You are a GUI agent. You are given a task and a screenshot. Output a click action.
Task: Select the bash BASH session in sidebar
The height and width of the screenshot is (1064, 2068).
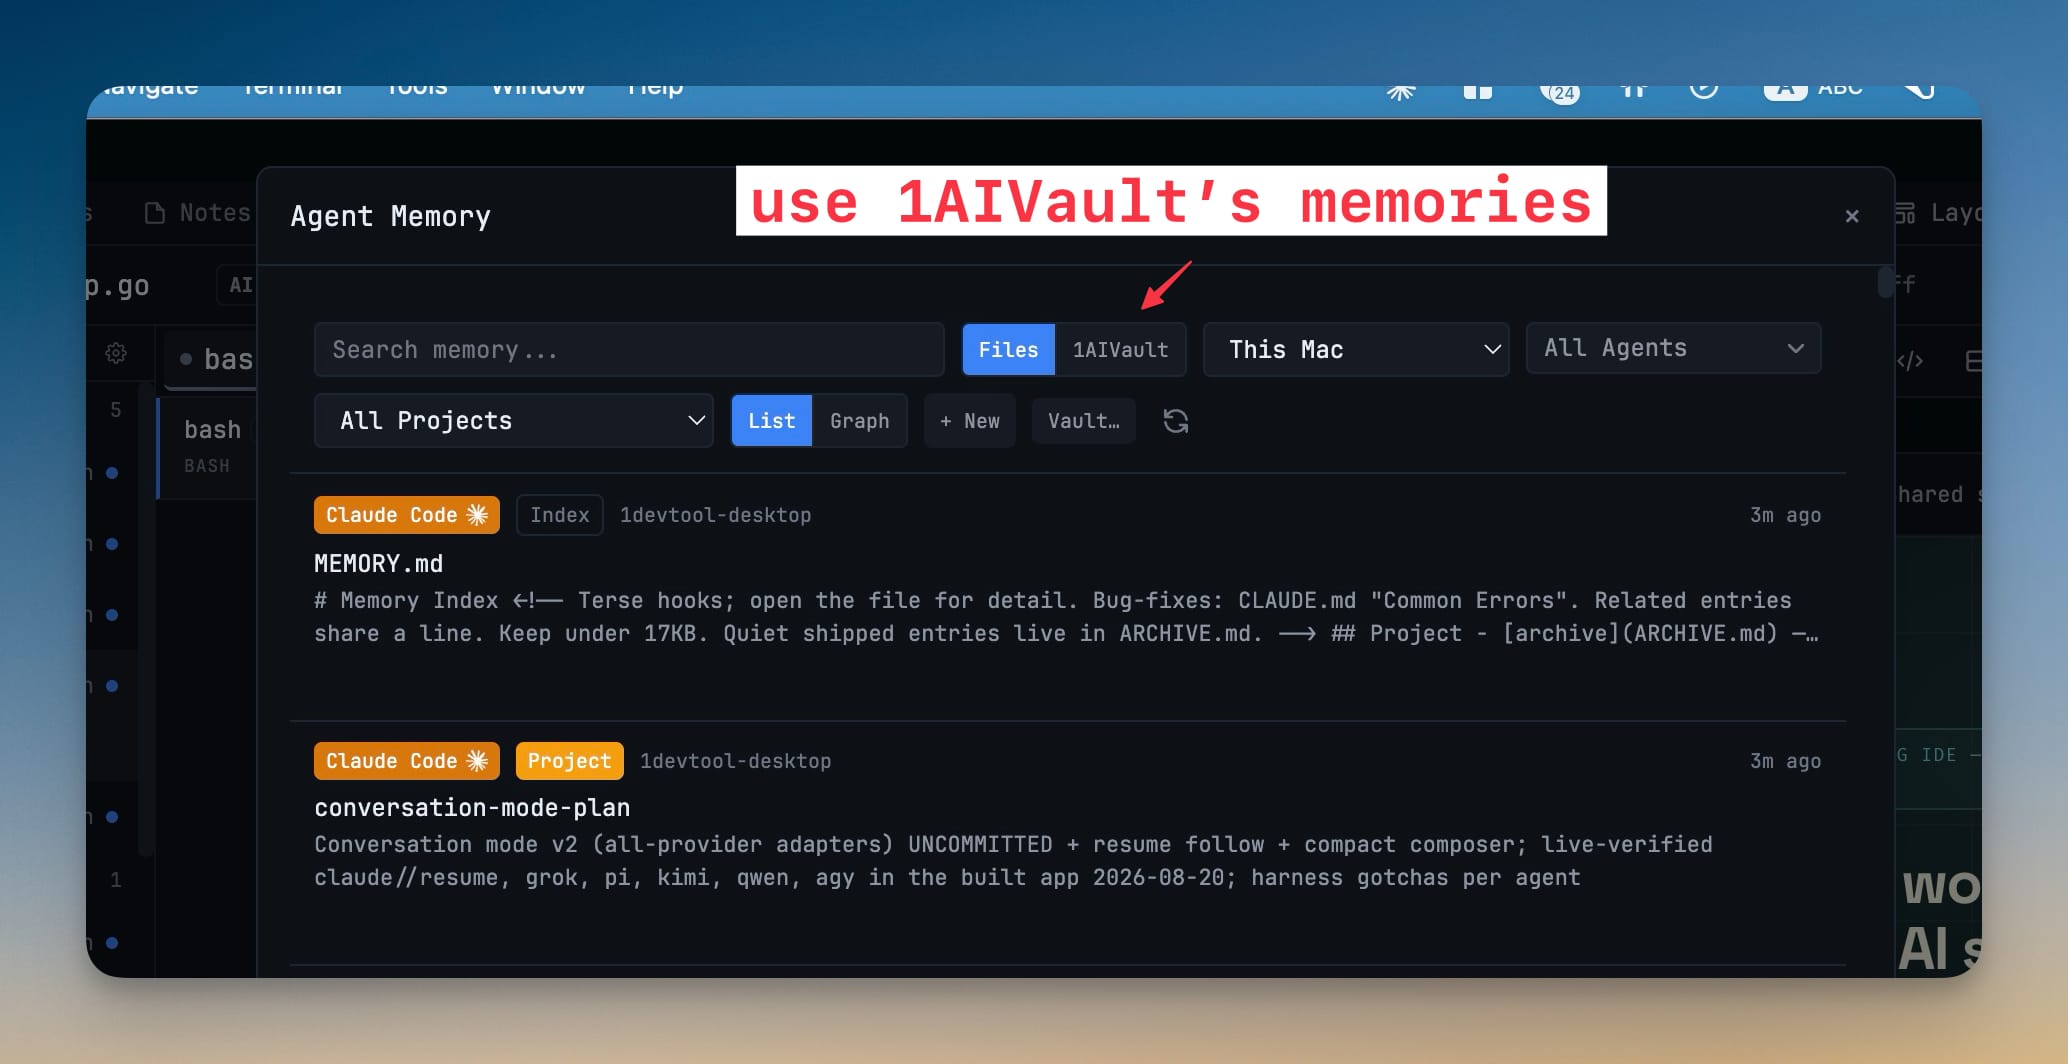[x=208, y=446]
